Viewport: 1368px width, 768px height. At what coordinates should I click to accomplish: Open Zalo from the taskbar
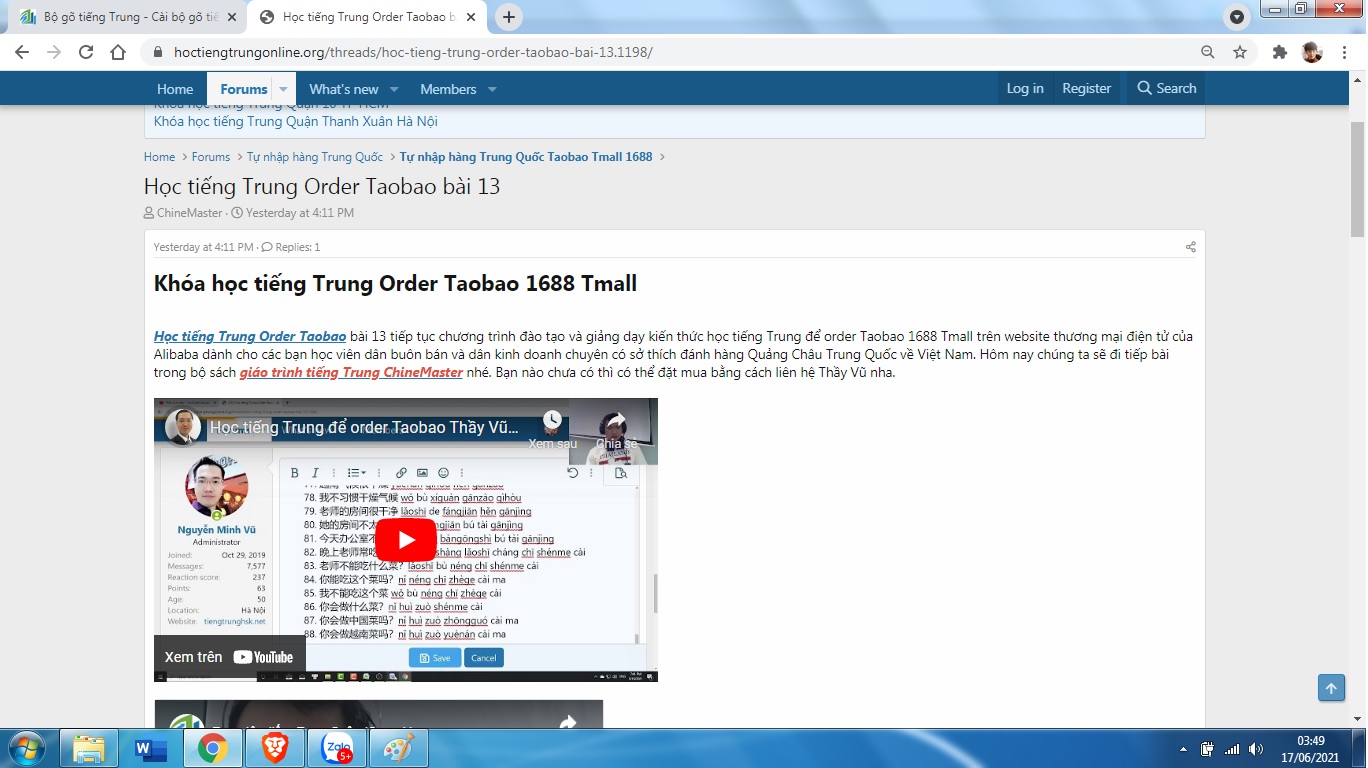tap(337, 748)
